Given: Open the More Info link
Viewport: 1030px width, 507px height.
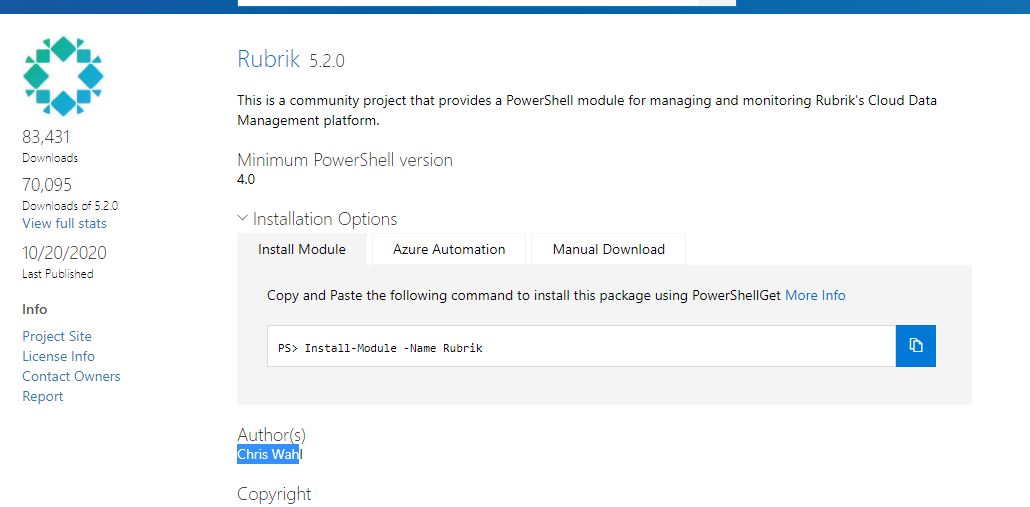Looking at the screenshot, I should point(815,296).
